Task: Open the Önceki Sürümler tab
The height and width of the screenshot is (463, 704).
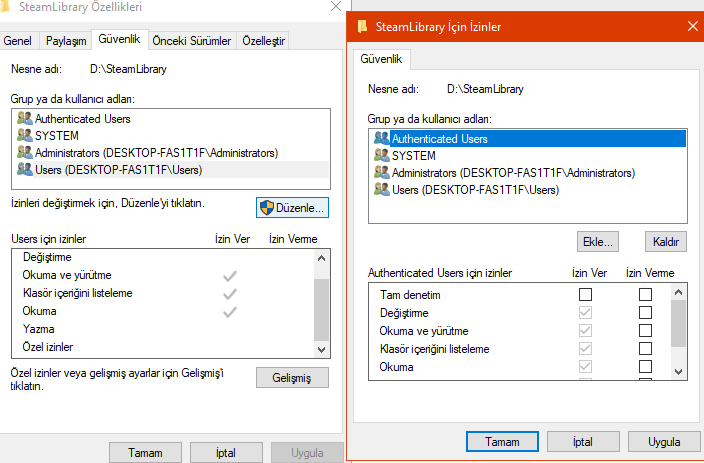Action: click(192, 41)
